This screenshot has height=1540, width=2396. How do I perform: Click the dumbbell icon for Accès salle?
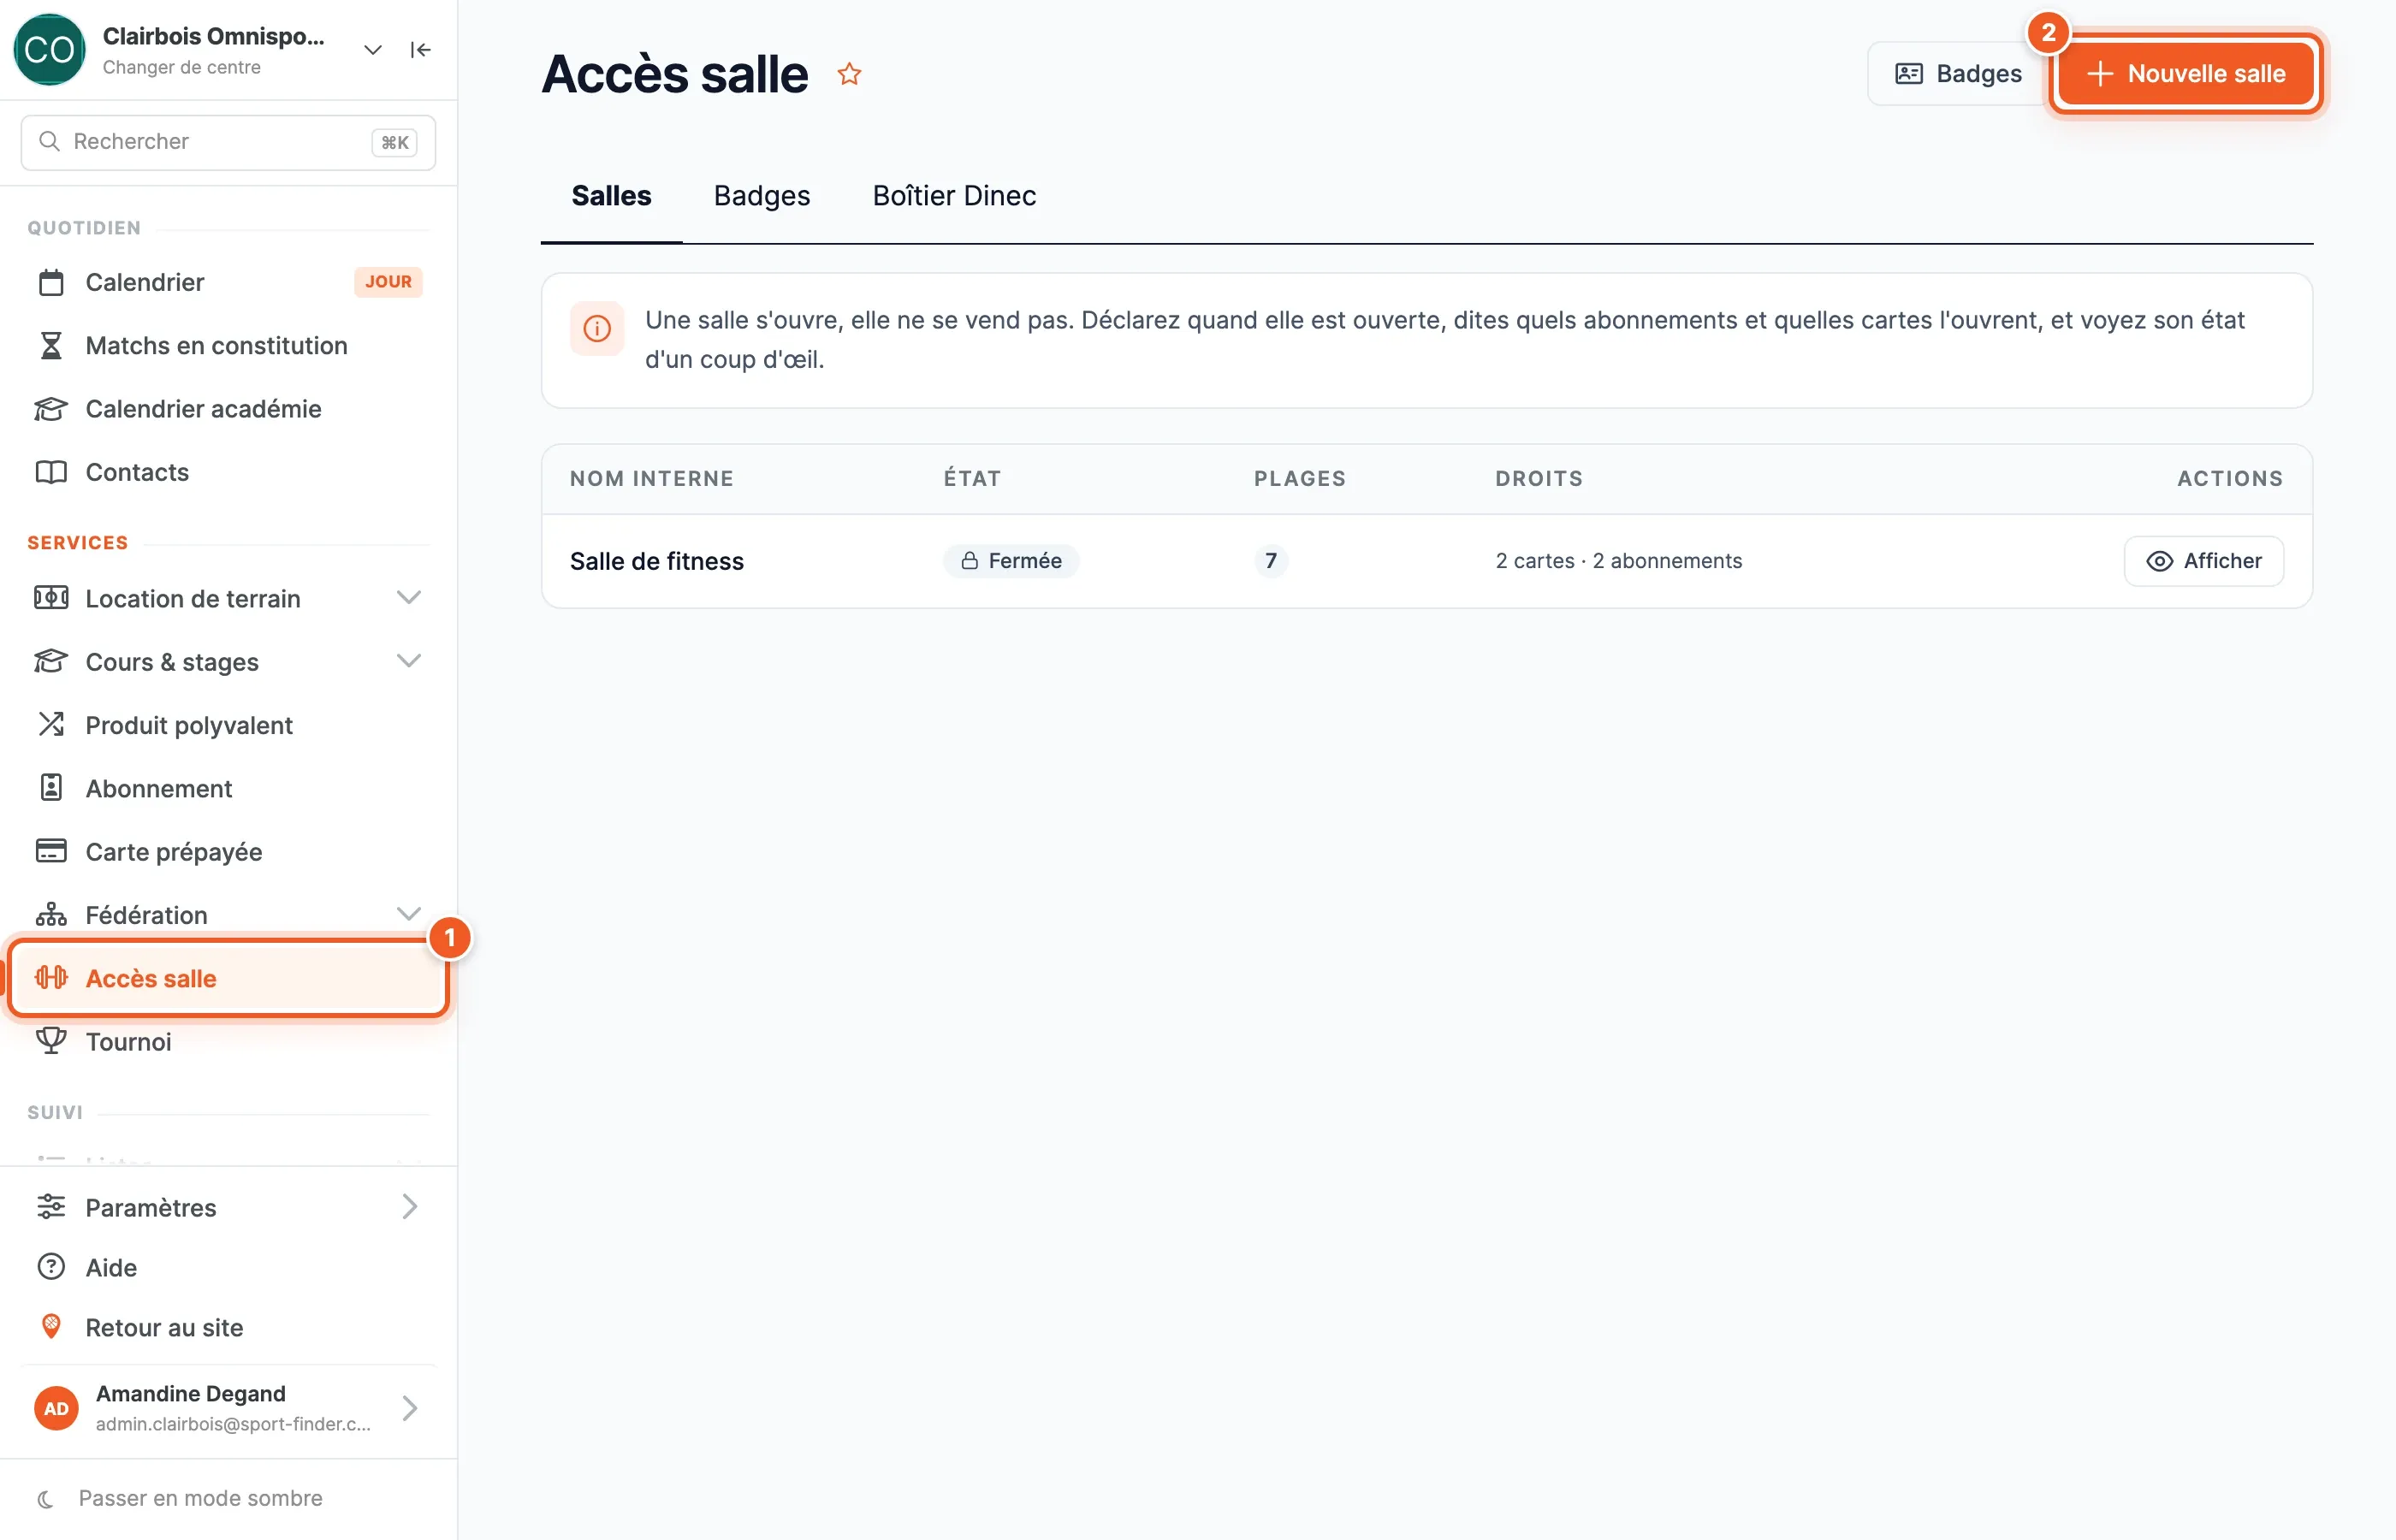pos(51,978)
